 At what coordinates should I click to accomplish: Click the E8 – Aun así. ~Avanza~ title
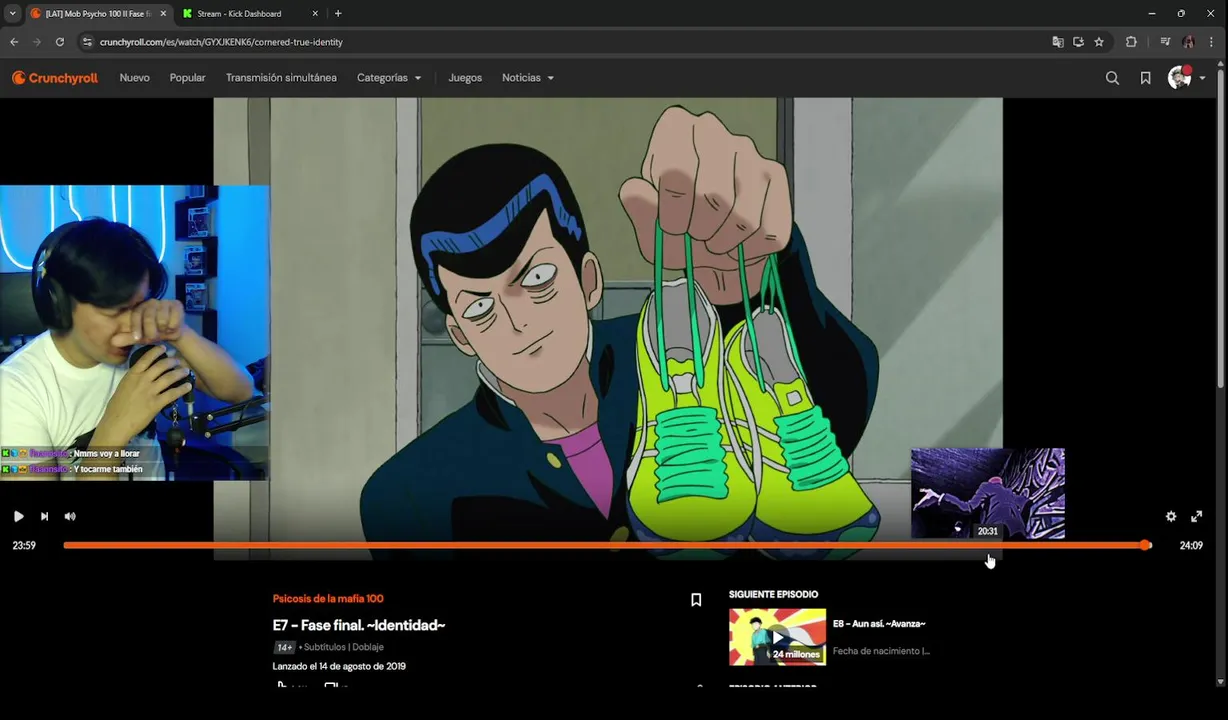click(879, 624)
